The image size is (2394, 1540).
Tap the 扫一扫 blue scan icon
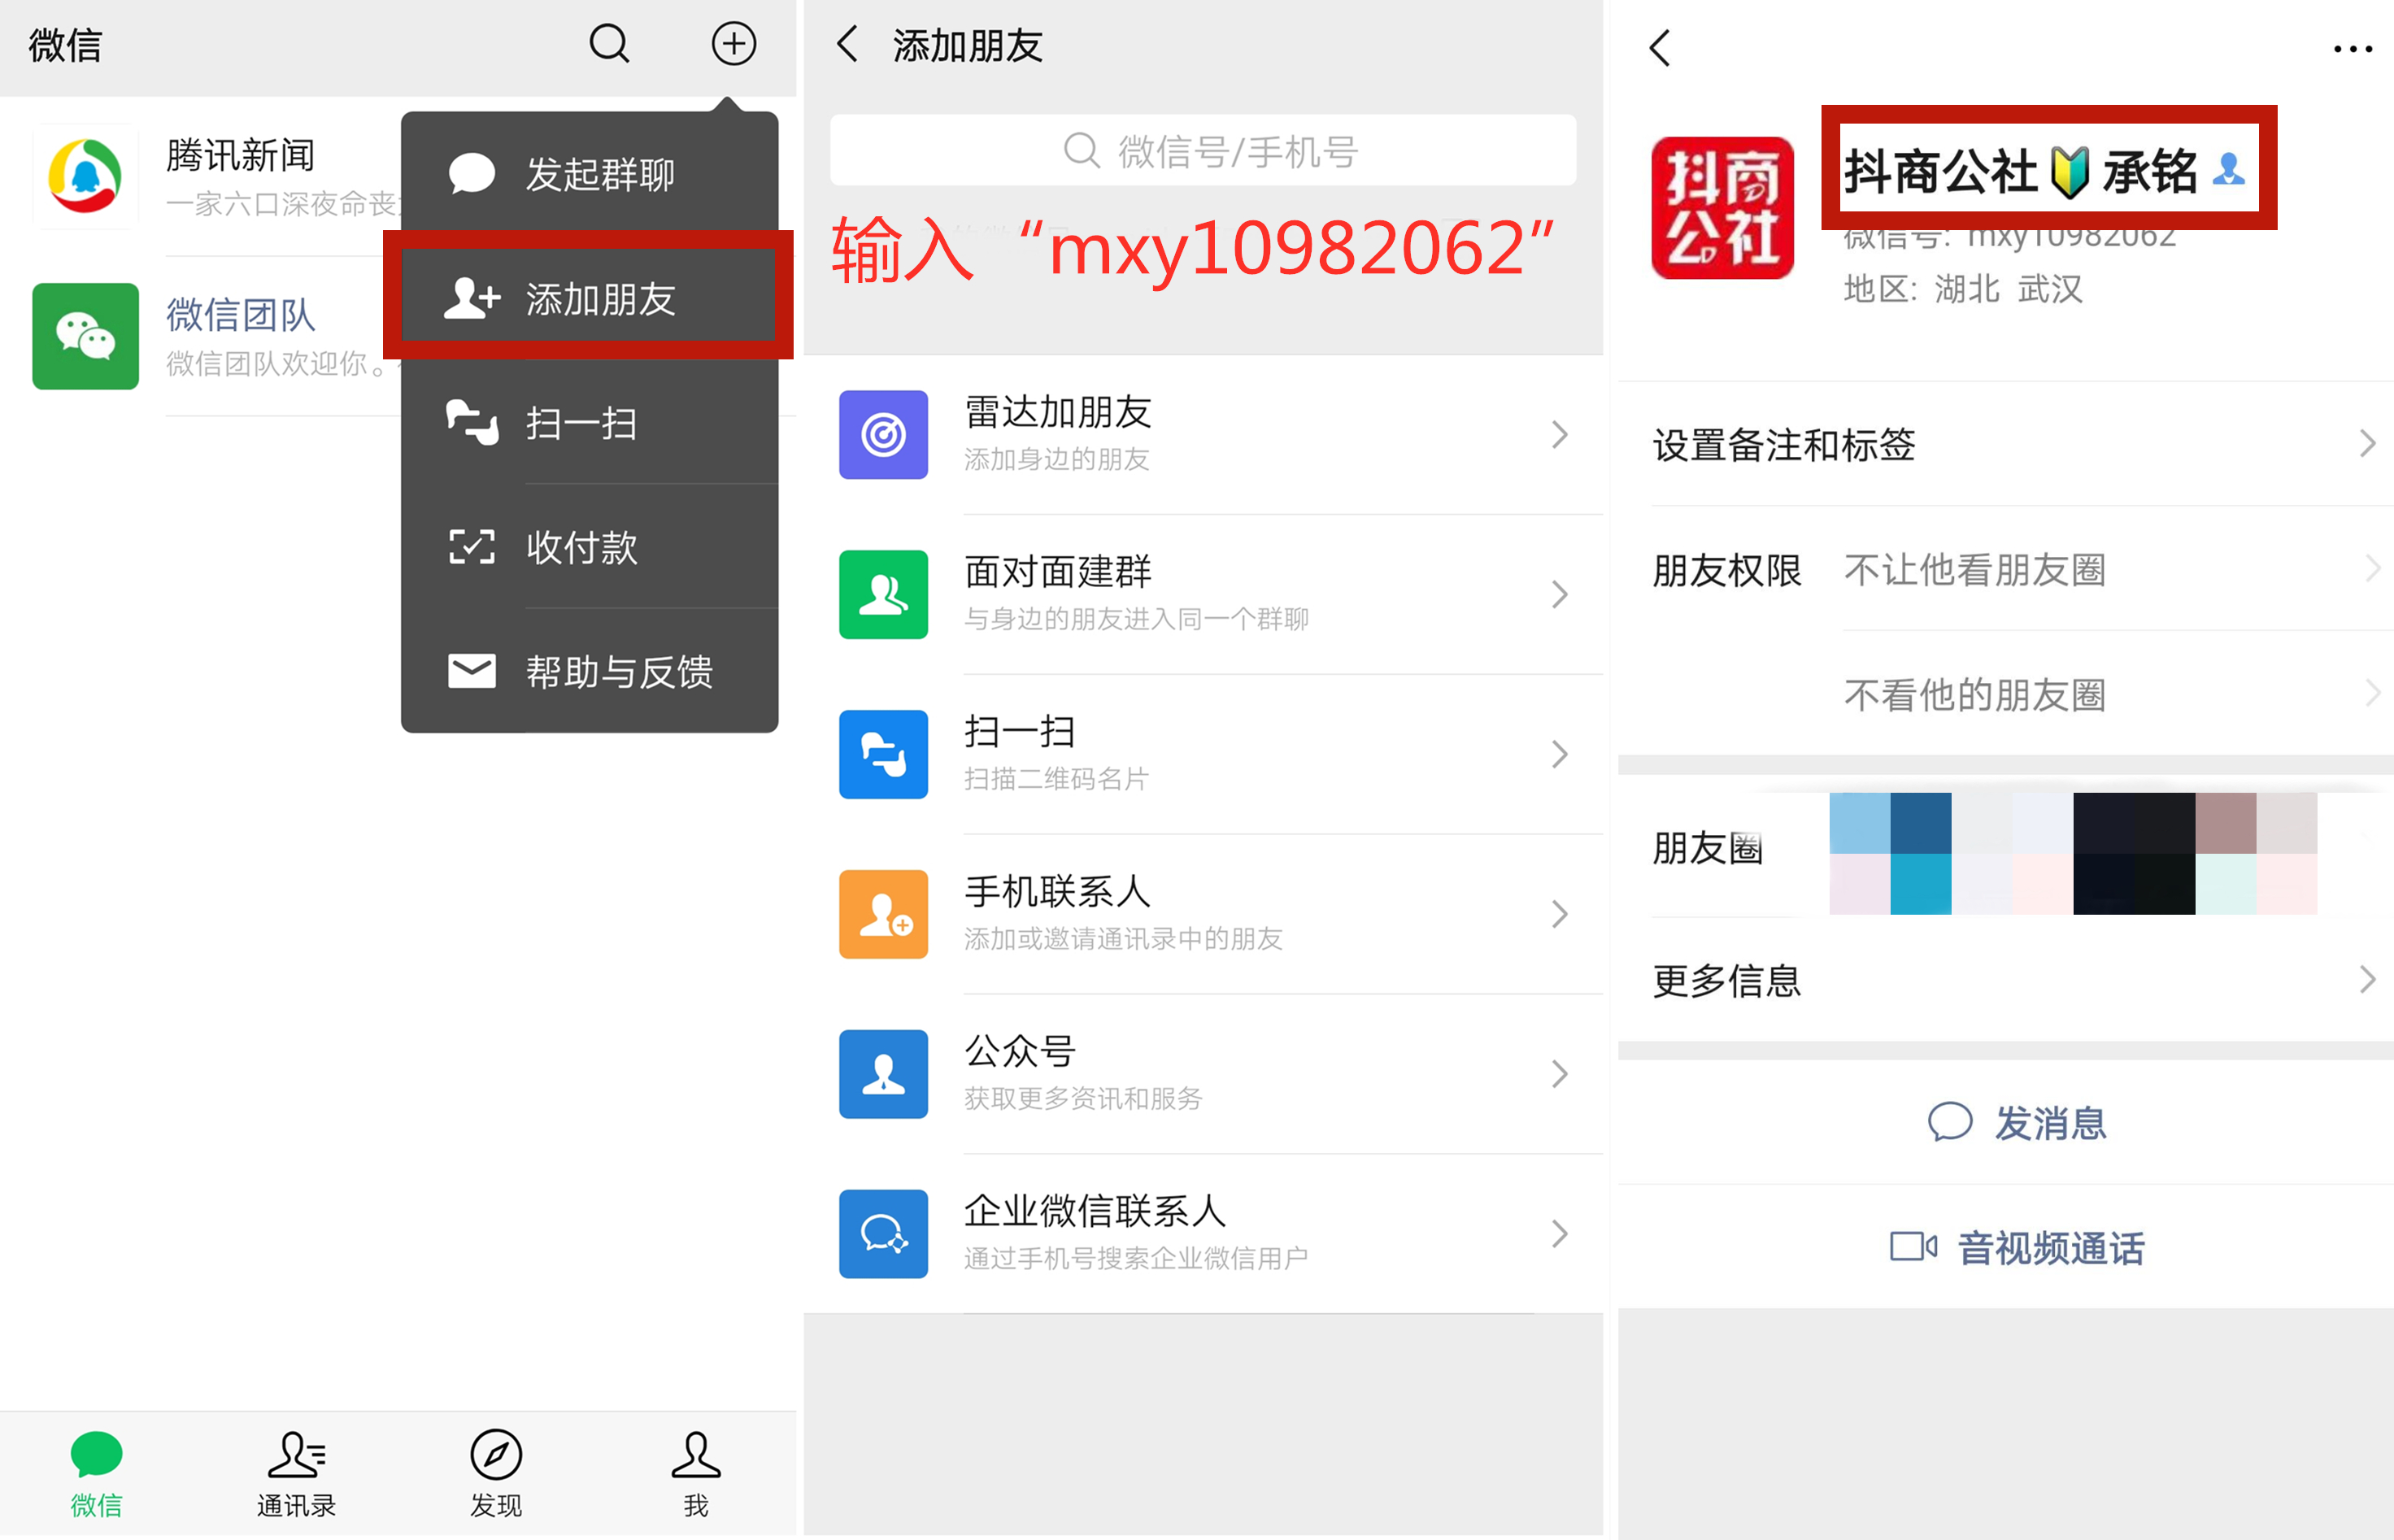click(883, 754)
